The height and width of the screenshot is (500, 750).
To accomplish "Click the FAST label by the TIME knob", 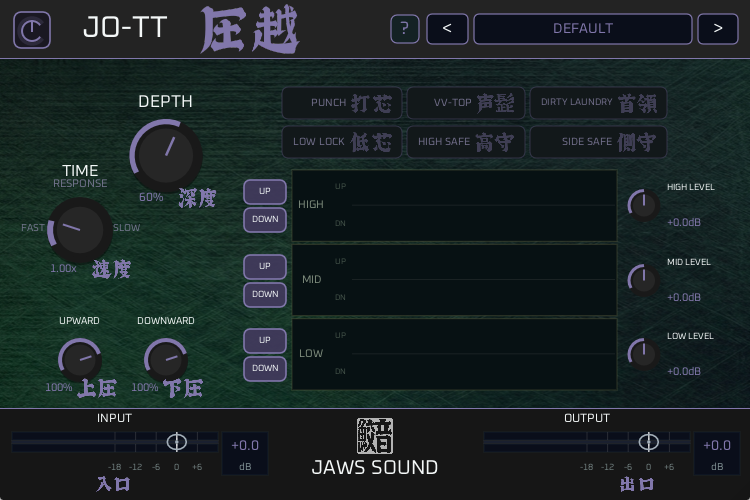I will pos(33,228).
